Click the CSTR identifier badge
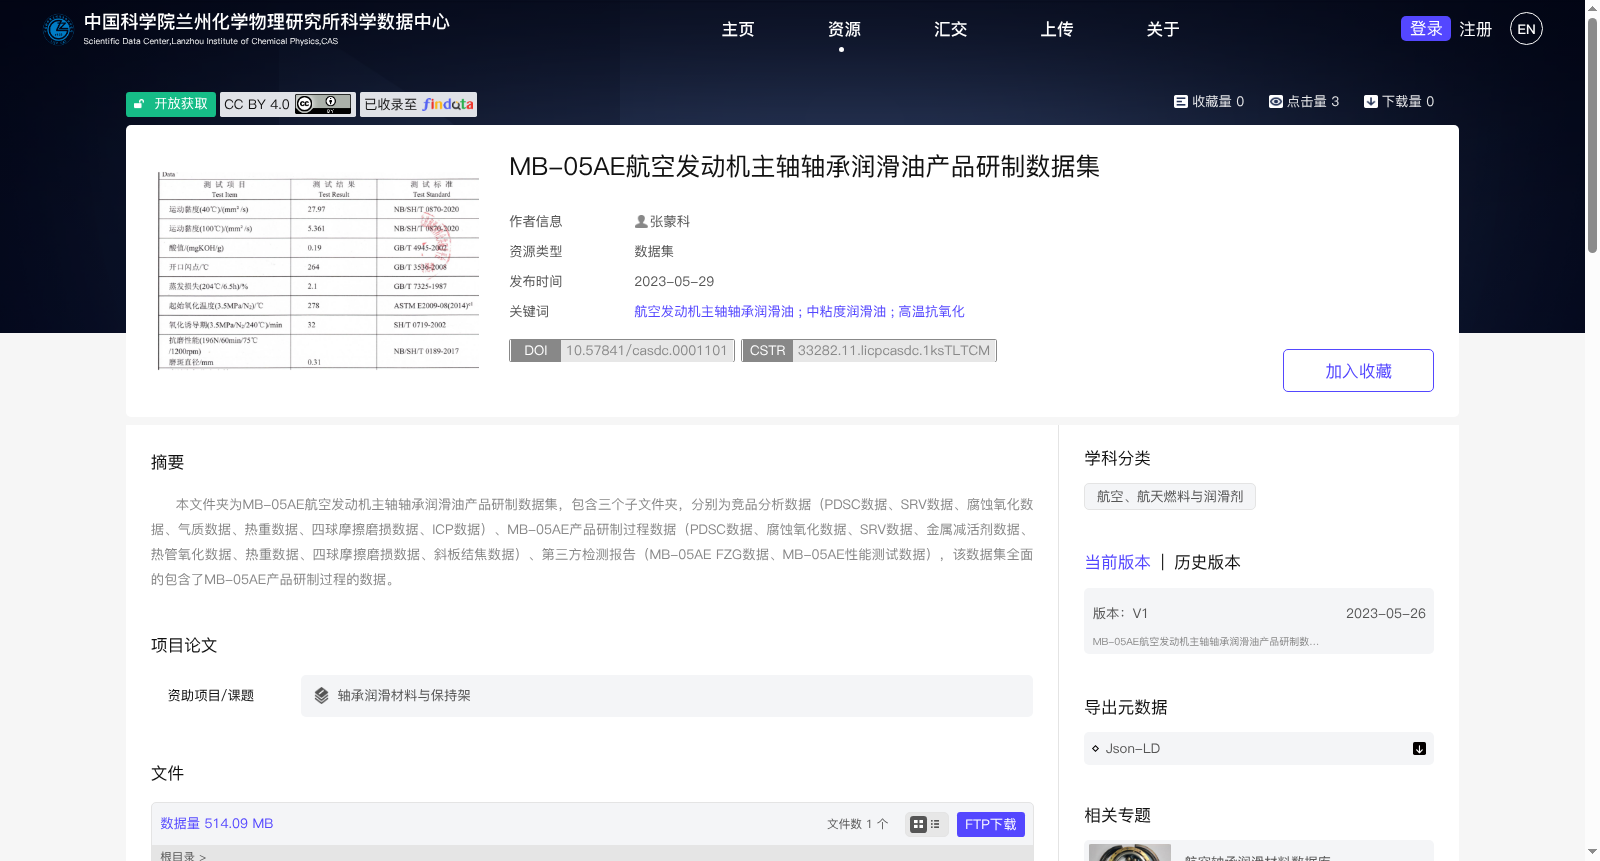Viewport: 1600px width, 861px height. [869, 350]
